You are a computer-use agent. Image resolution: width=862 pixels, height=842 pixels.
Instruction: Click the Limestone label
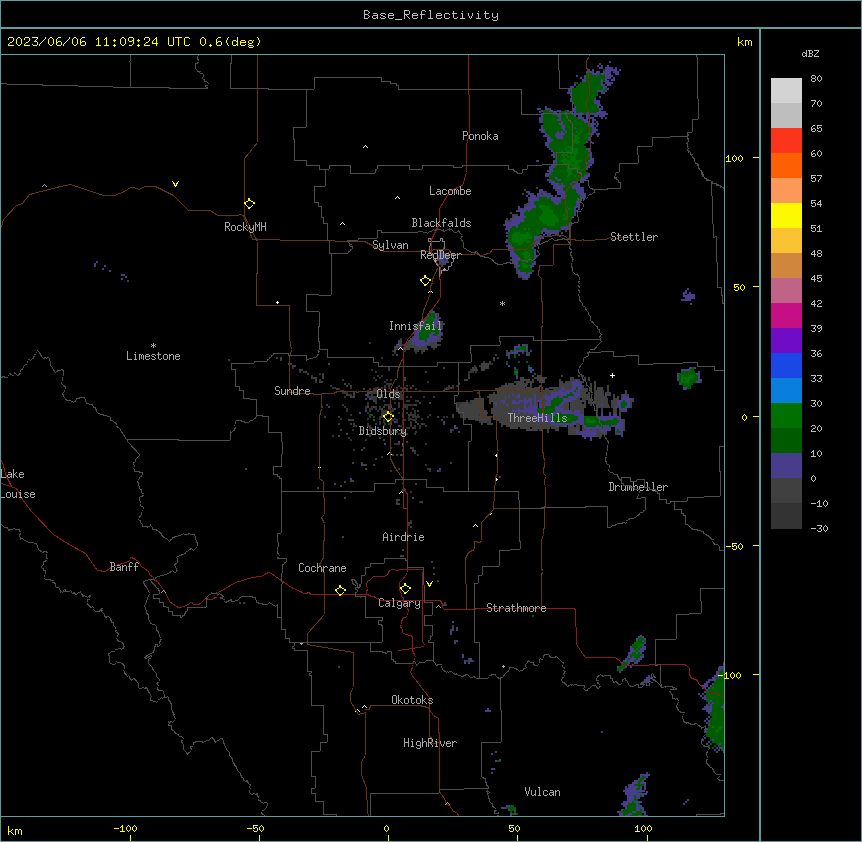[x=153, y=356]
